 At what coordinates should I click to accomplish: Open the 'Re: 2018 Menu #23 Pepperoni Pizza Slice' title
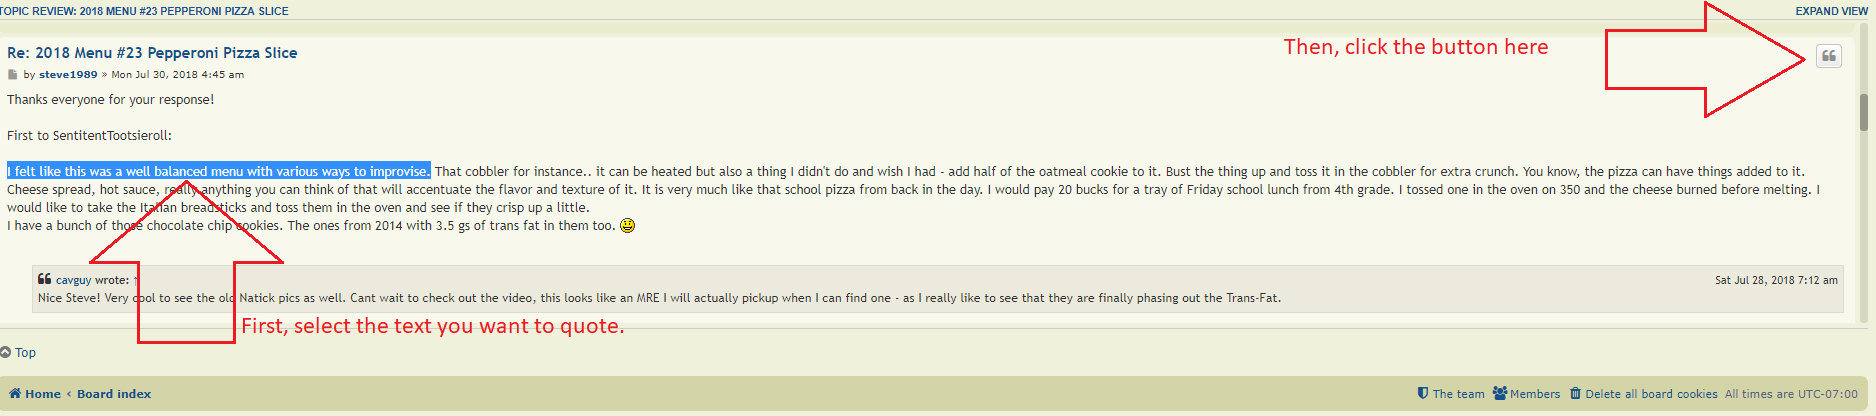[152, 53]
